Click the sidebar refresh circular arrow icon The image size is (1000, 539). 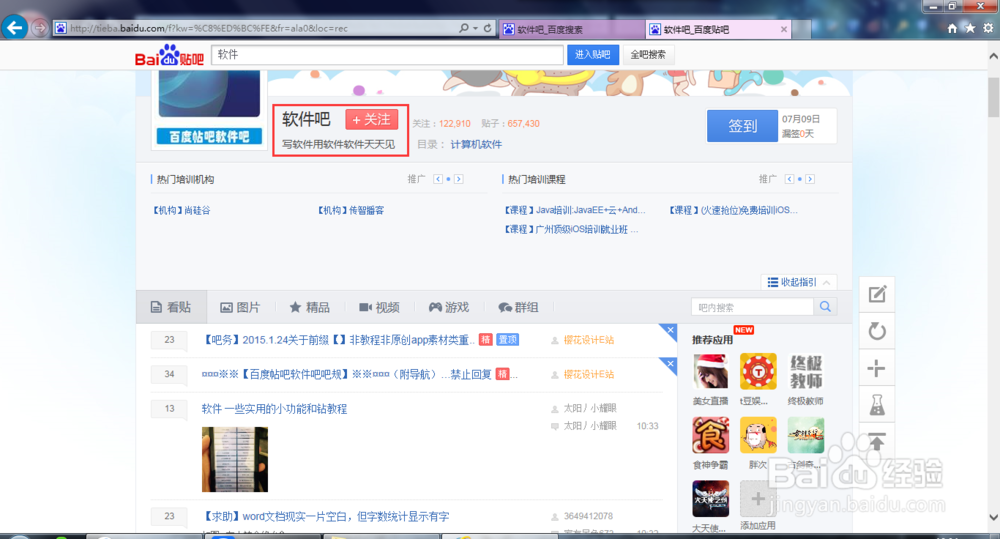(877, 331)
